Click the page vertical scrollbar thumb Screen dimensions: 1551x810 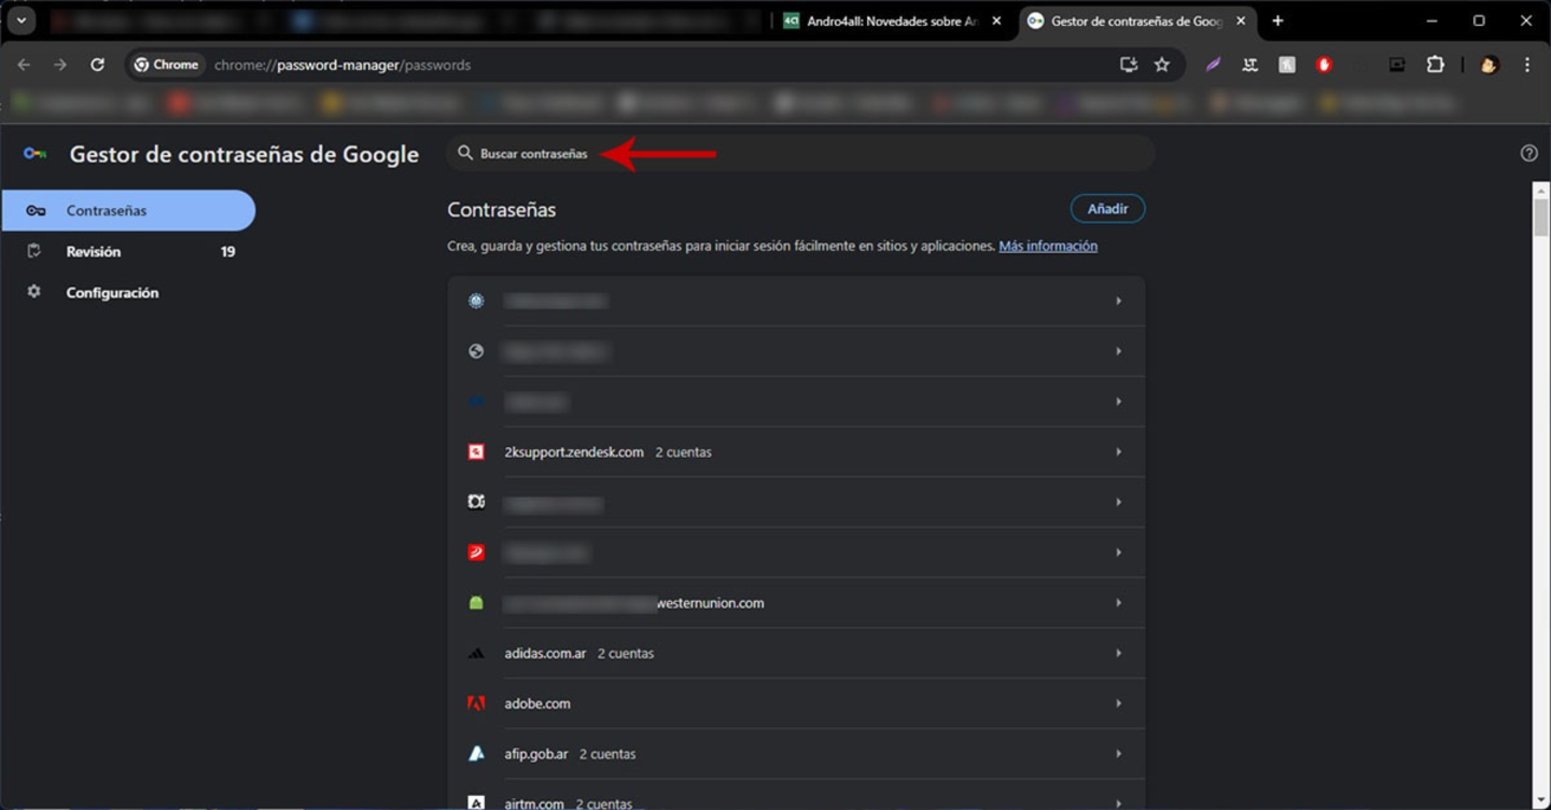pyautogui.click(x=1541, y=217)
